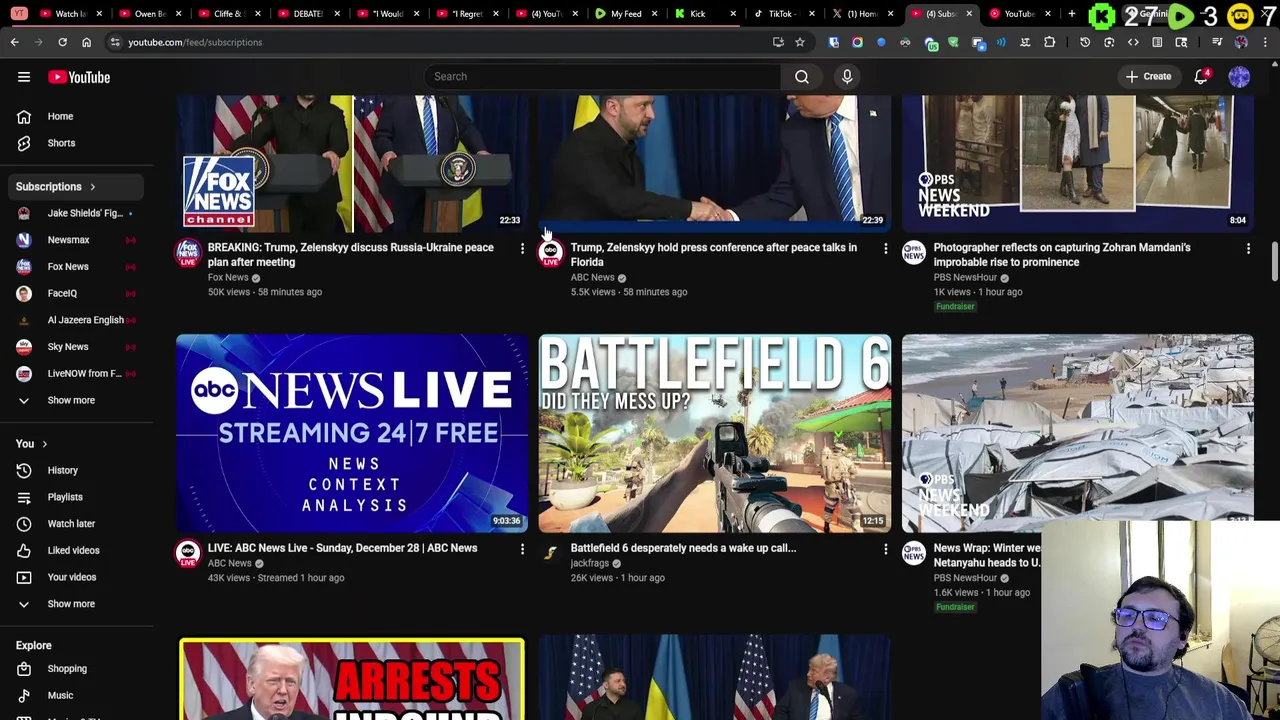This screenshot has width=1280, height=720.
Task: Open title 'Battlefield 6 desperately needs a wake up call'
Action: tap(683, 548)
